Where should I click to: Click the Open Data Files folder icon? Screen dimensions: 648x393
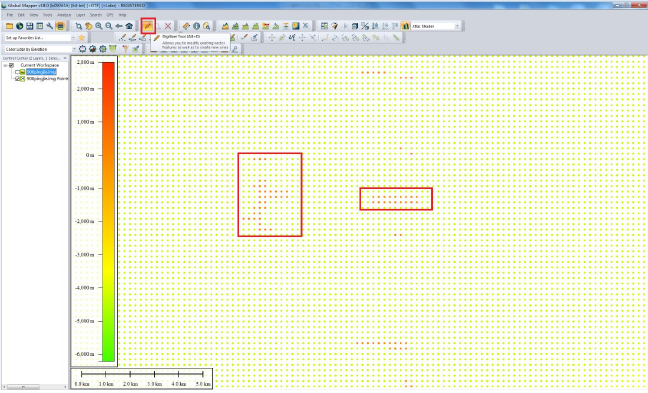pyautogui.click(x=9, y=26)
